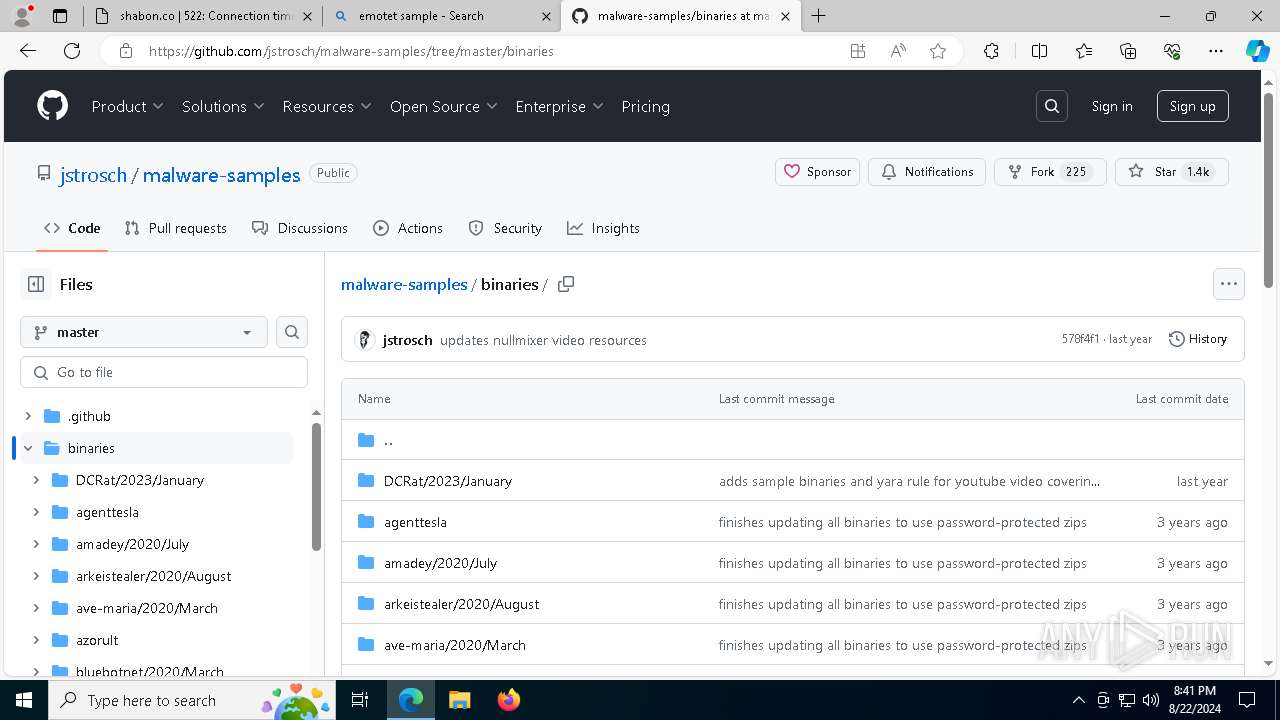
Task: Switch to emotet sample Search tab
Action: pyautogui.click(x=441, y=16)
